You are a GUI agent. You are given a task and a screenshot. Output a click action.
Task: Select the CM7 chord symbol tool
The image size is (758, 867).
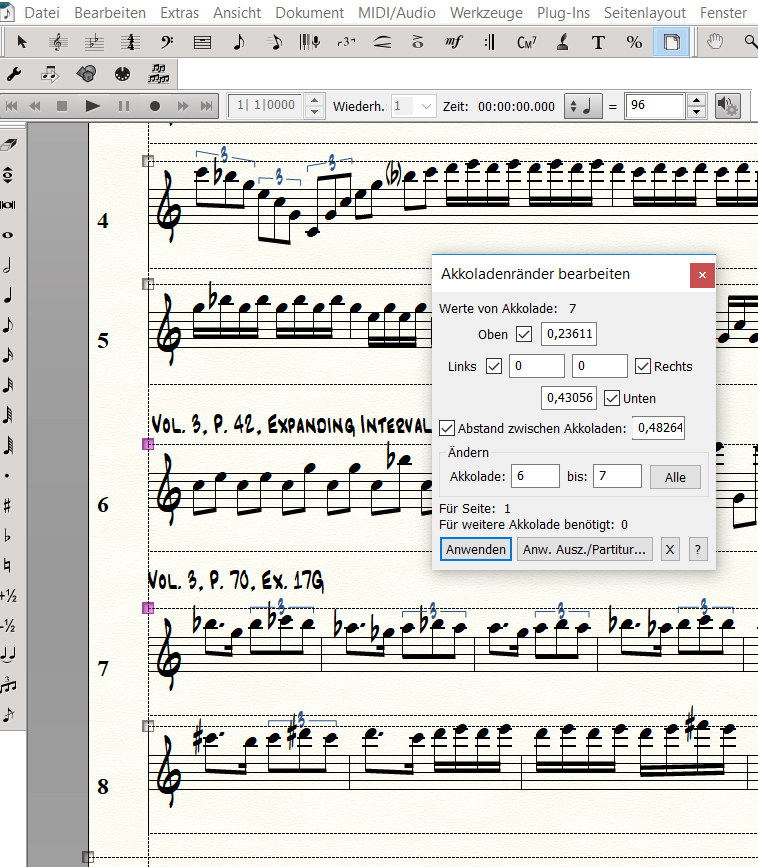coord(526,42)
